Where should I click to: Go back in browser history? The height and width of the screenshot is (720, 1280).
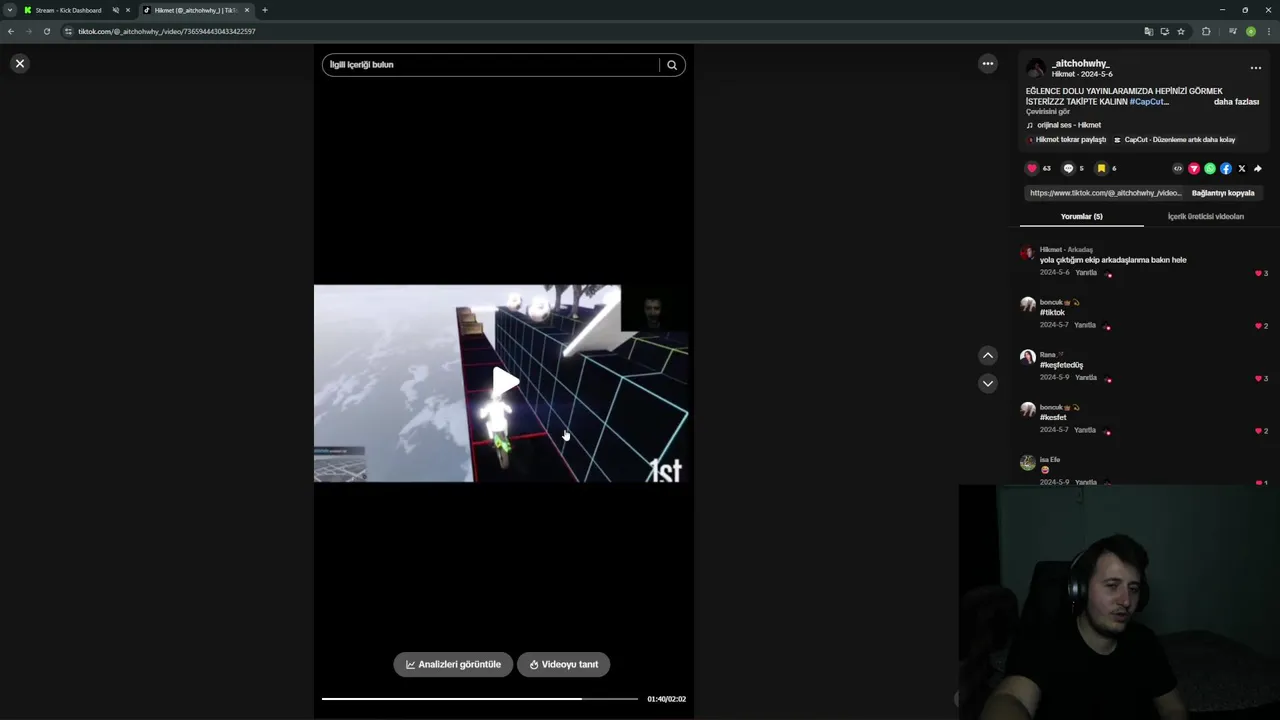tap(11, 31)
